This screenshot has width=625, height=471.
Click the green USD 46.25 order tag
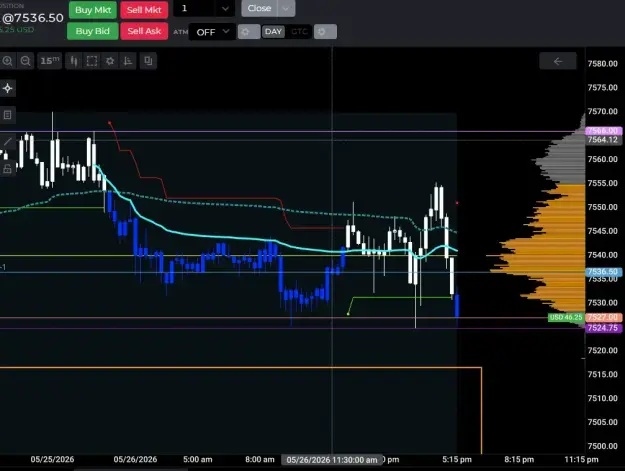[x=566, y=317]
